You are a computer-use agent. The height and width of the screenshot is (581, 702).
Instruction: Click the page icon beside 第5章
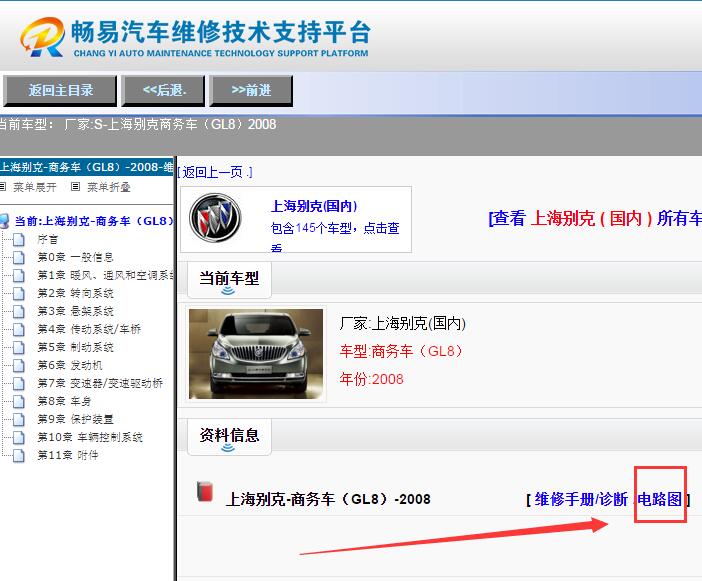coord(19,348)
